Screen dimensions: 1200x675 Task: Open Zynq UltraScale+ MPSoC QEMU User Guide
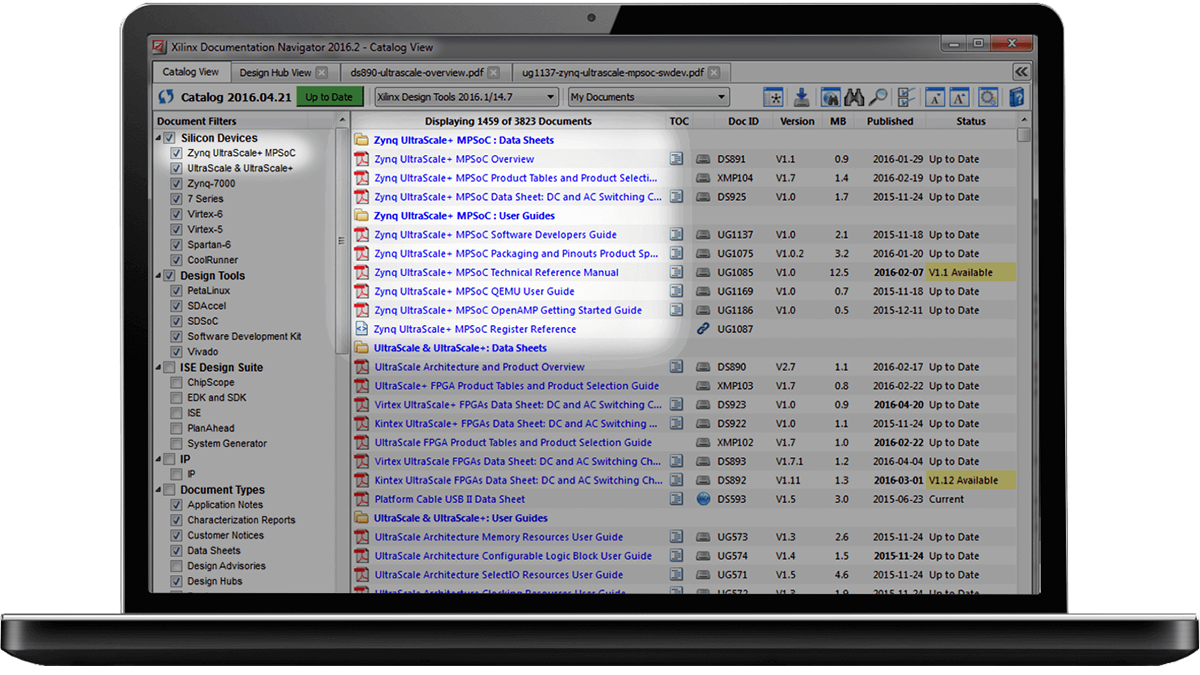click(474, 292)
